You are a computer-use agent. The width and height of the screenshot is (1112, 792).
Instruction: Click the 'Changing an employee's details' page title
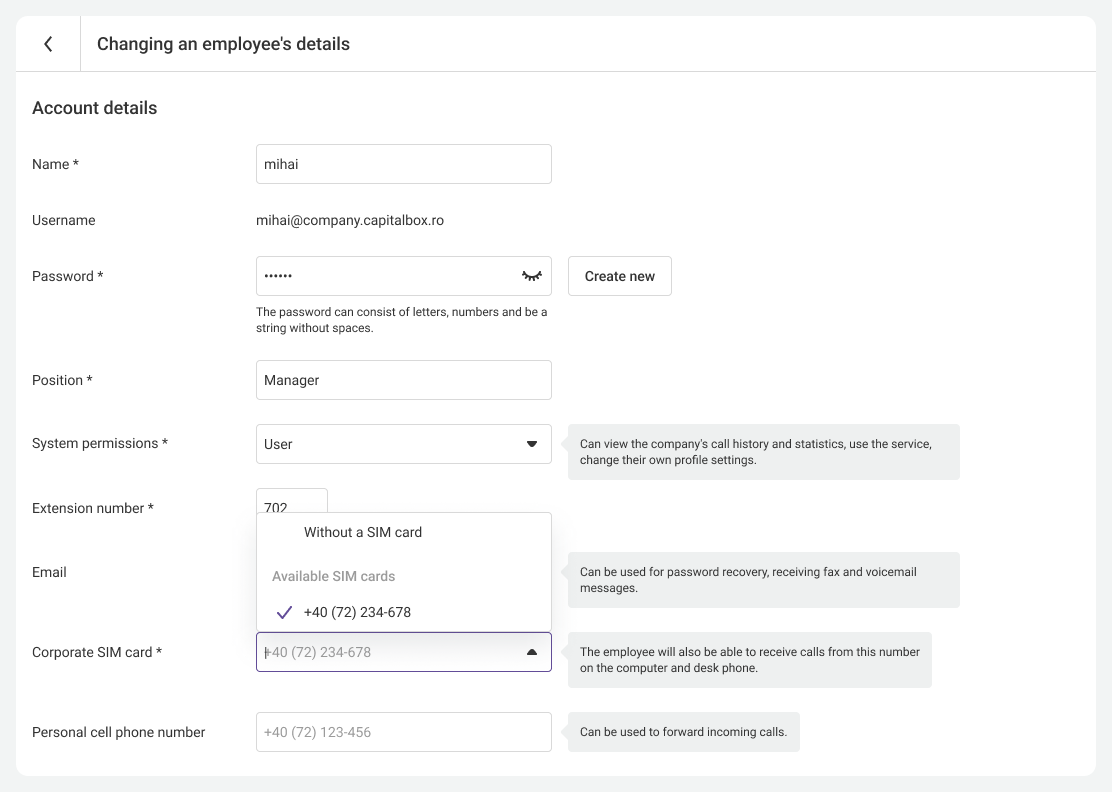[223, 44]
